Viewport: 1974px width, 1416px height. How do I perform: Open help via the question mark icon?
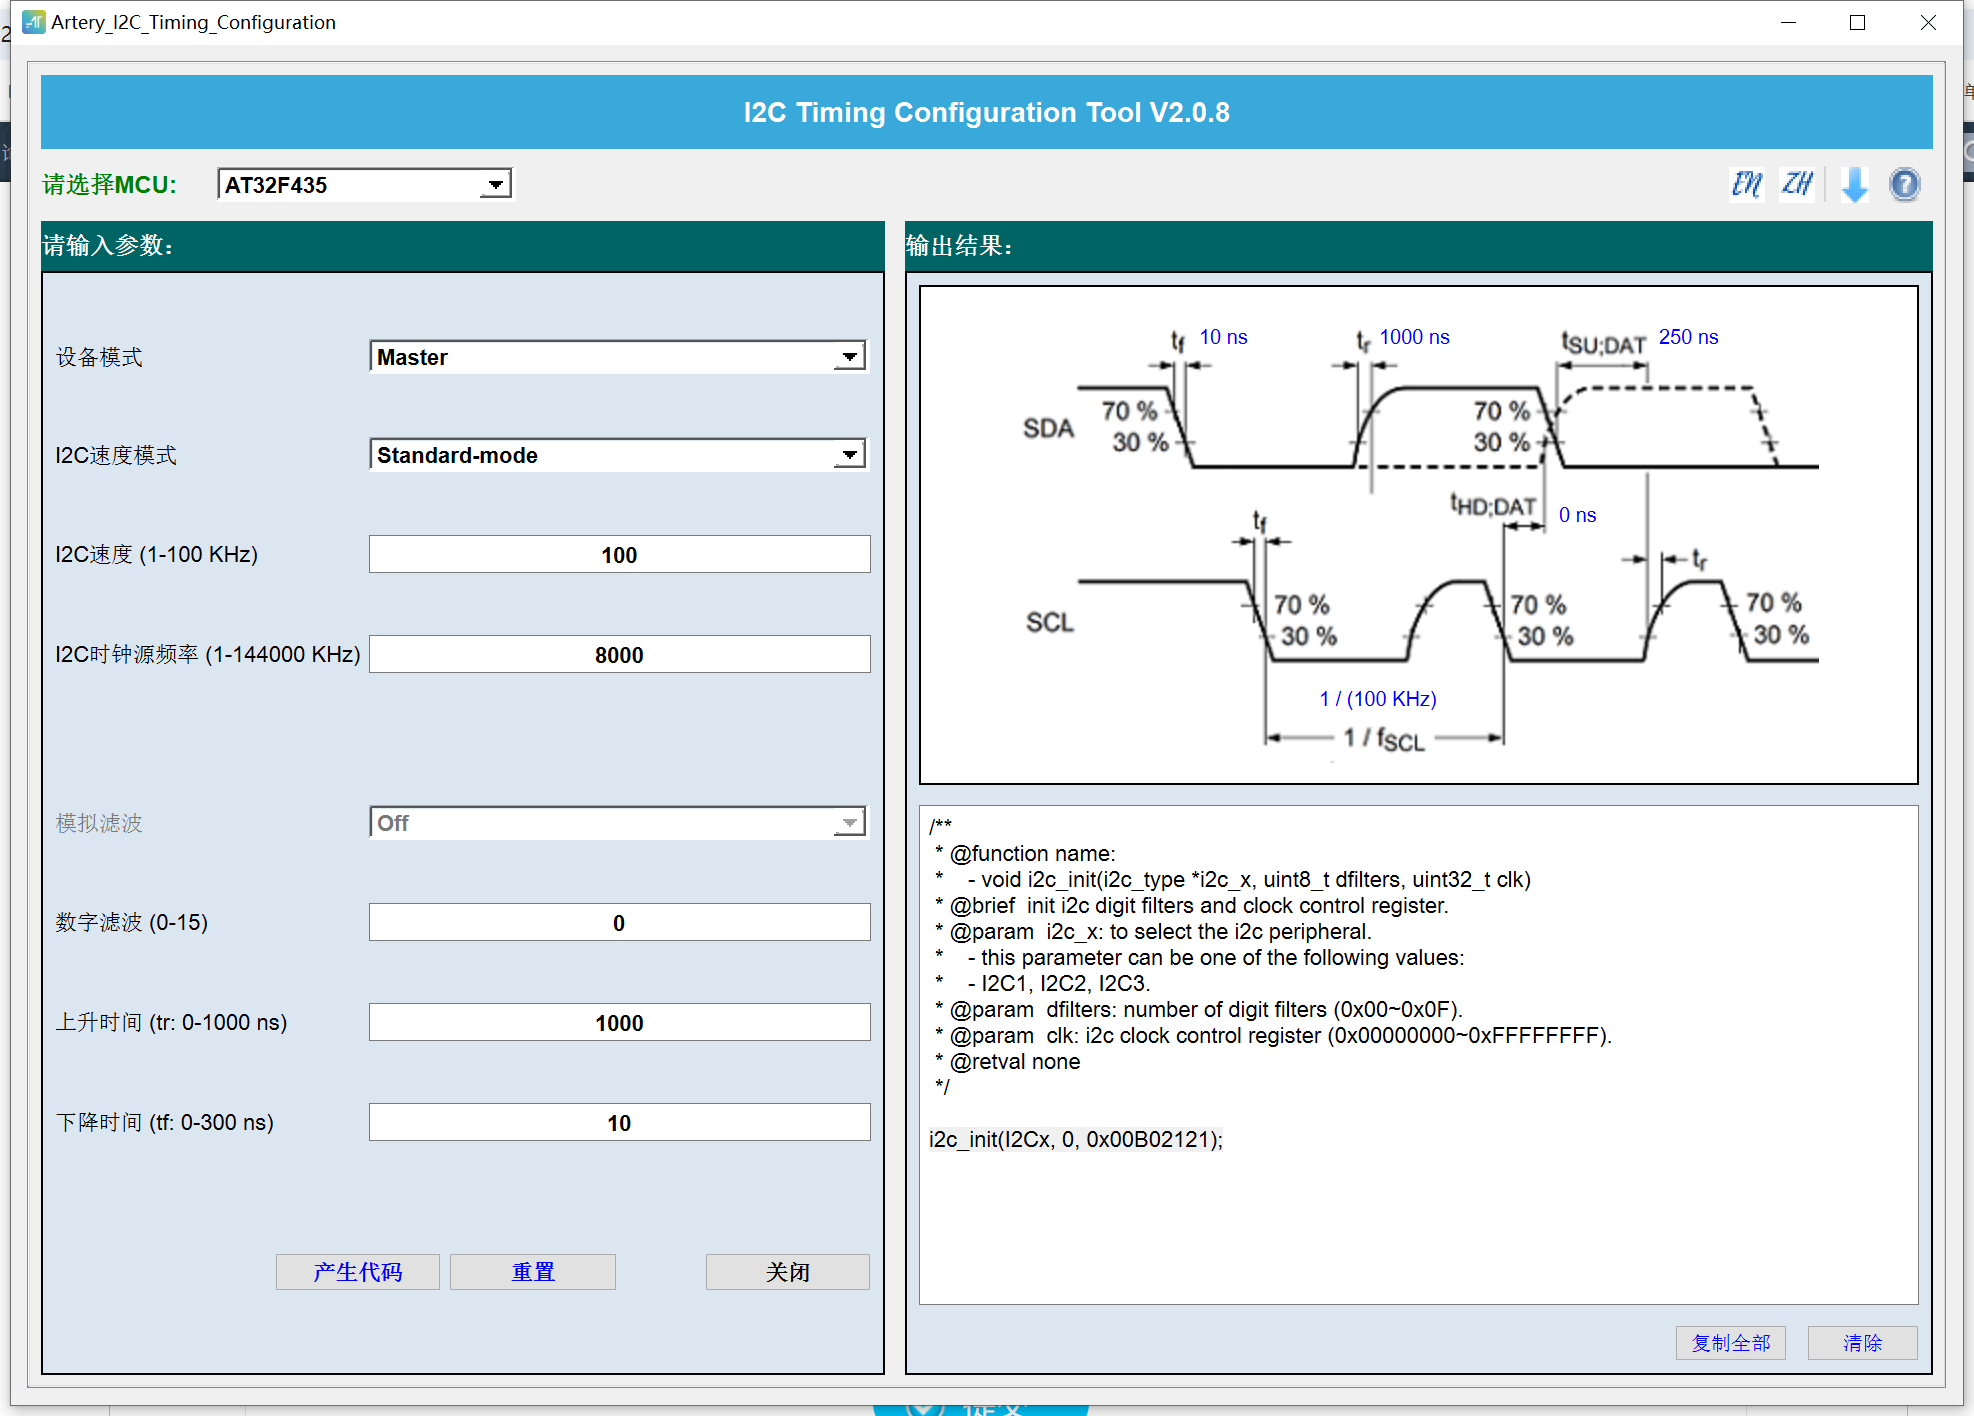[x=1904, y=185]
